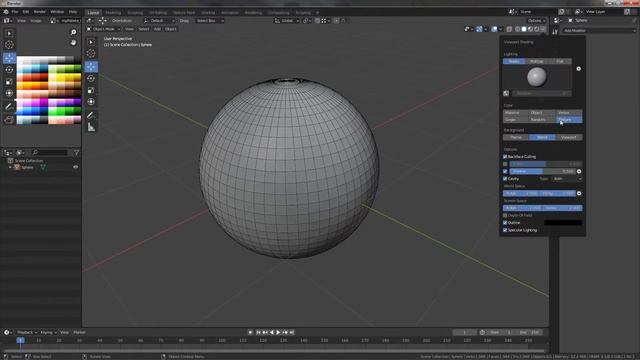Open the Object Mode dropdown
Screen dimensions: 640x360
pos(104,29)
